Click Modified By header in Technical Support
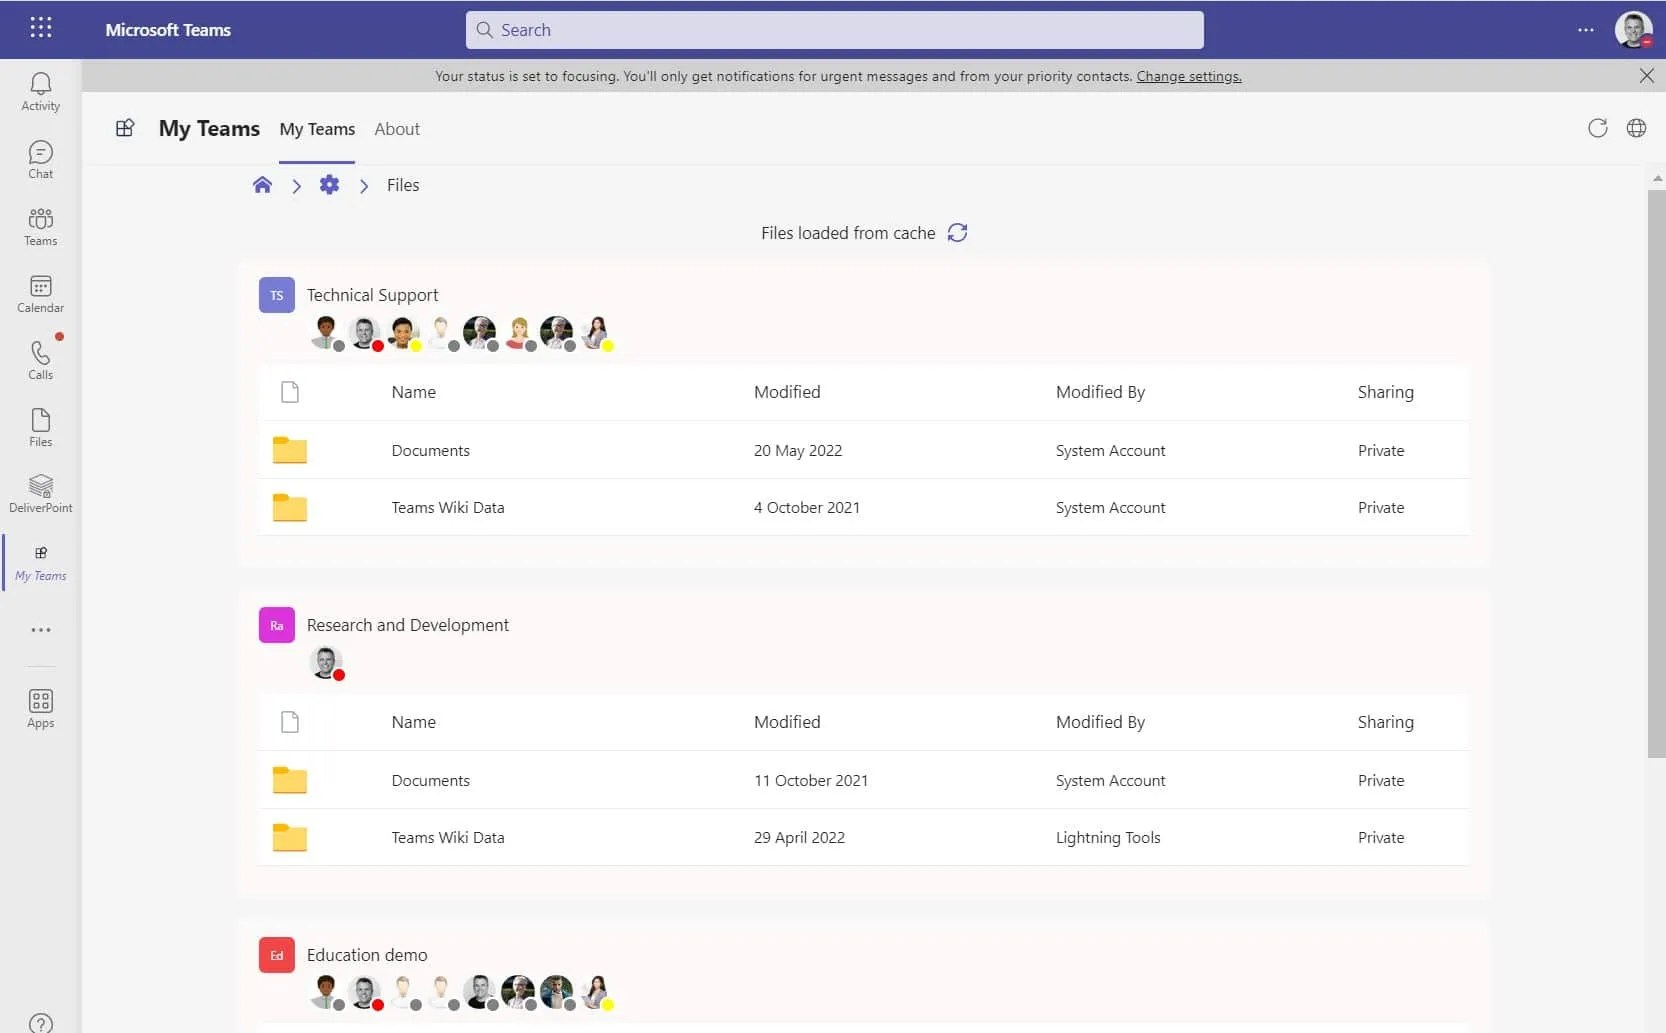1666x1033 pixels. coord(1101,392)
